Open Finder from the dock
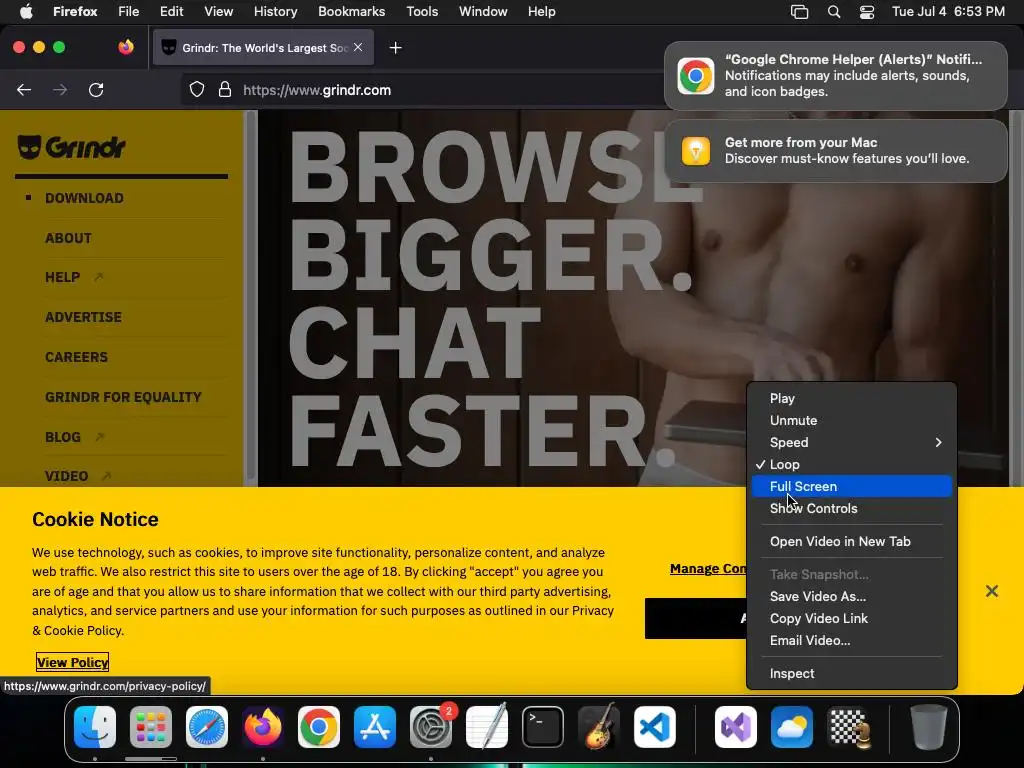 click(95, 727)
